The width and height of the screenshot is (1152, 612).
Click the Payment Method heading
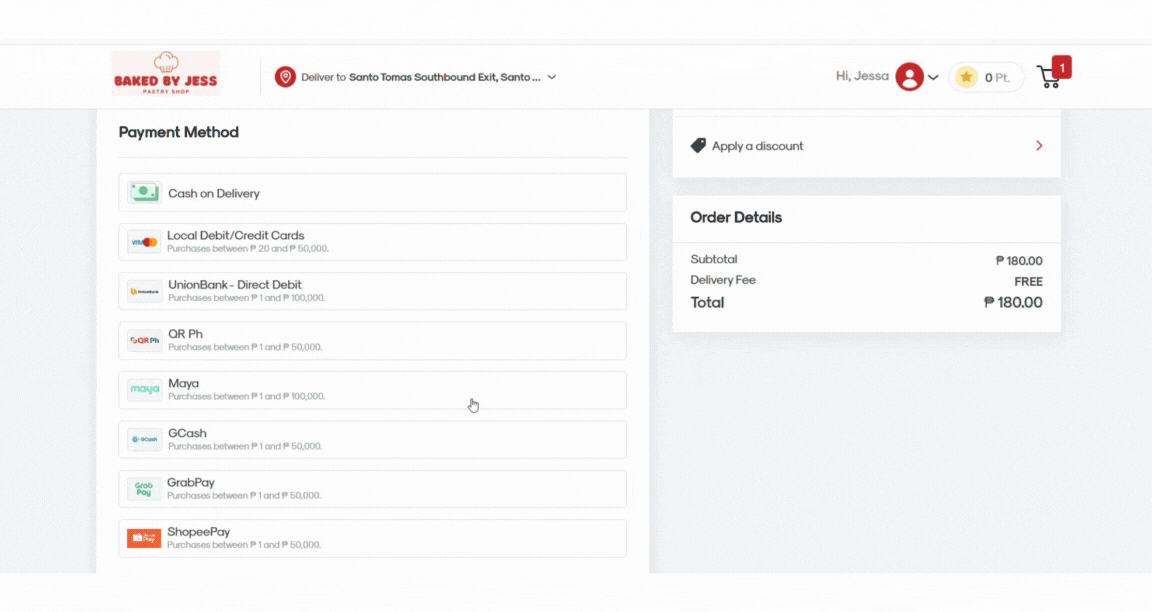[179, 132]
